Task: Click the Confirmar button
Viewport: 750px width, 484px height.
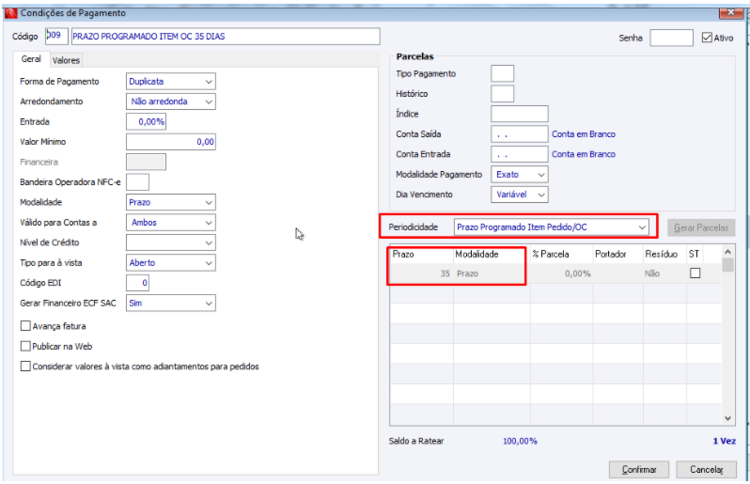Action: 639,470
